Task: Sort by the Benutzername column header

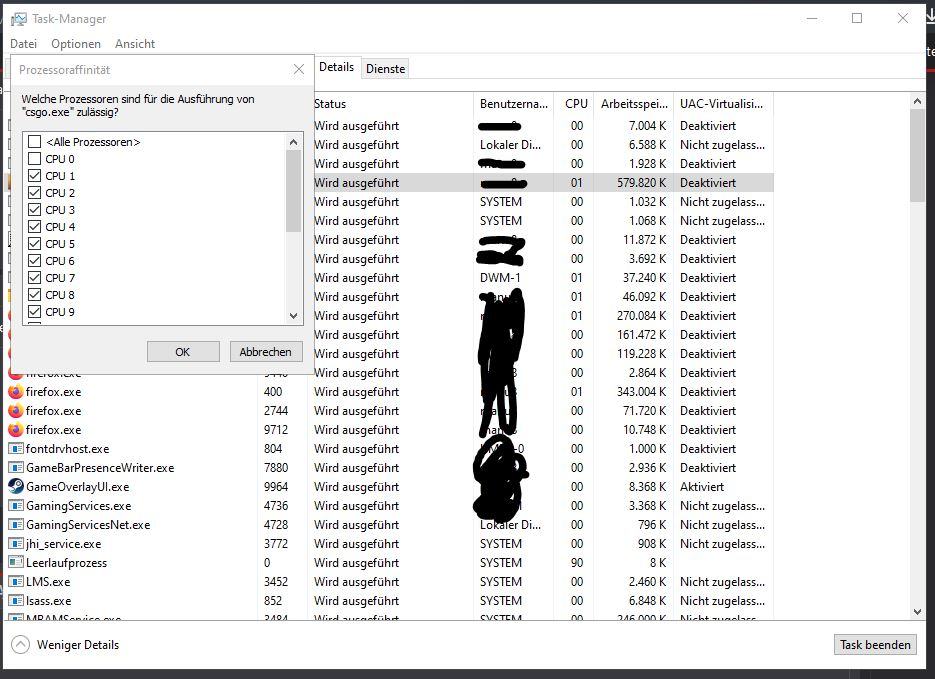Action: pos(513,104)
